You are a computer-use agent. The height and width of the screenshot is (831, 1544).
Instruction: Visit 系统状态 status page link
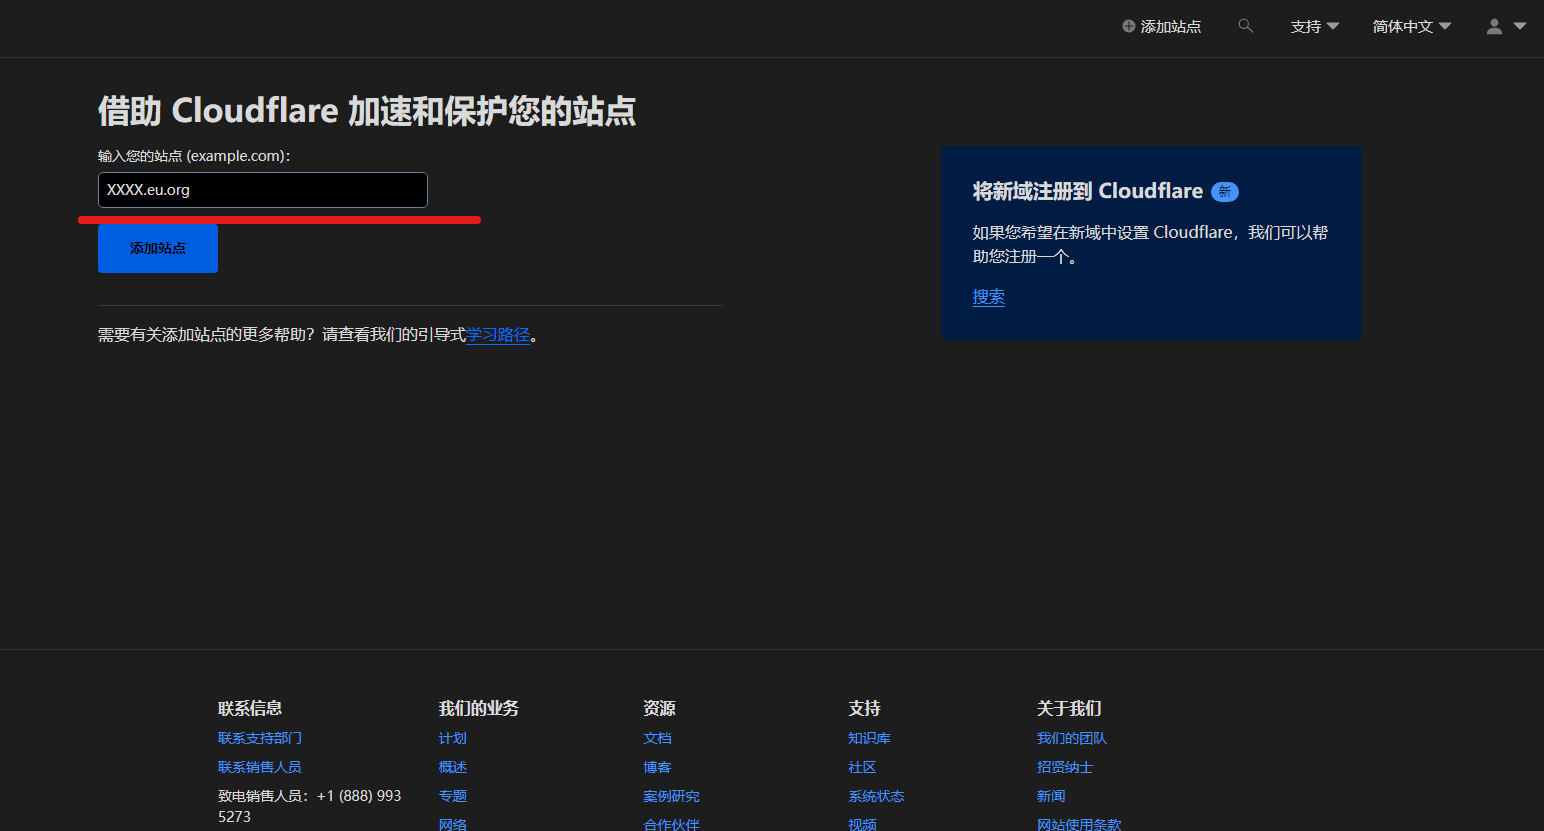click(x=876, y=796)
